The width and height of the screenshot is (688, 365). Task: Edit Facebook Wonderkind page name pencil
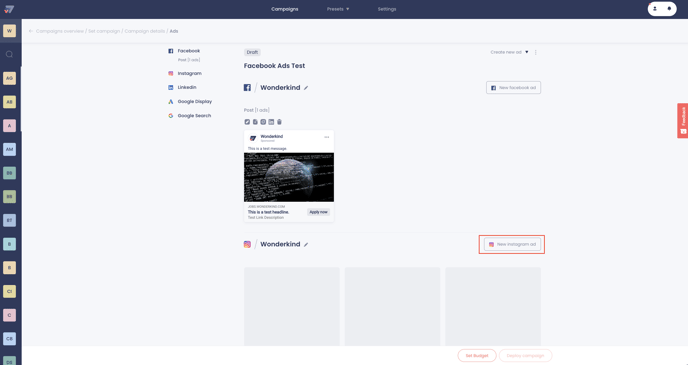(306, 88)
